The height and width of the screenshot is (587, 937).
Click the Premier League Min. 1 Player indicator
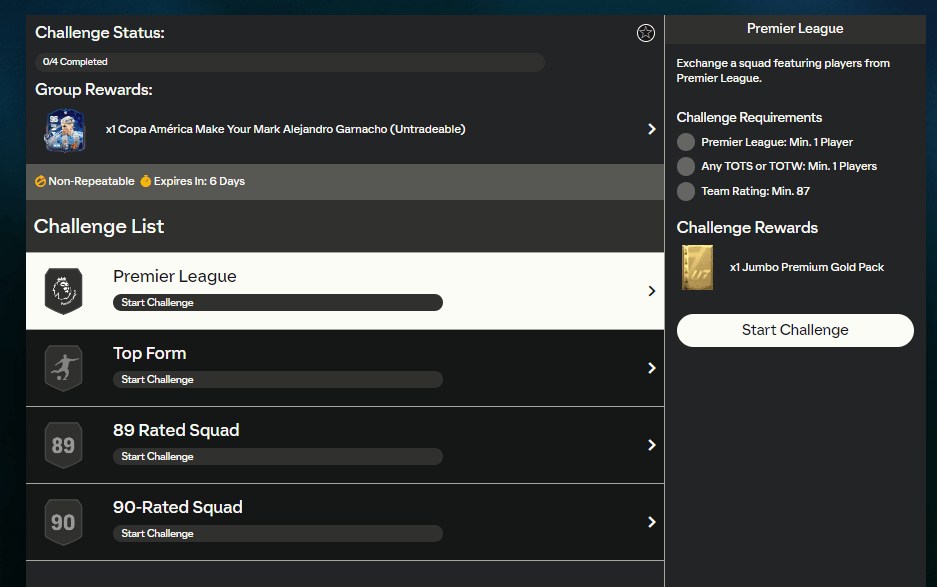(686, 142)
